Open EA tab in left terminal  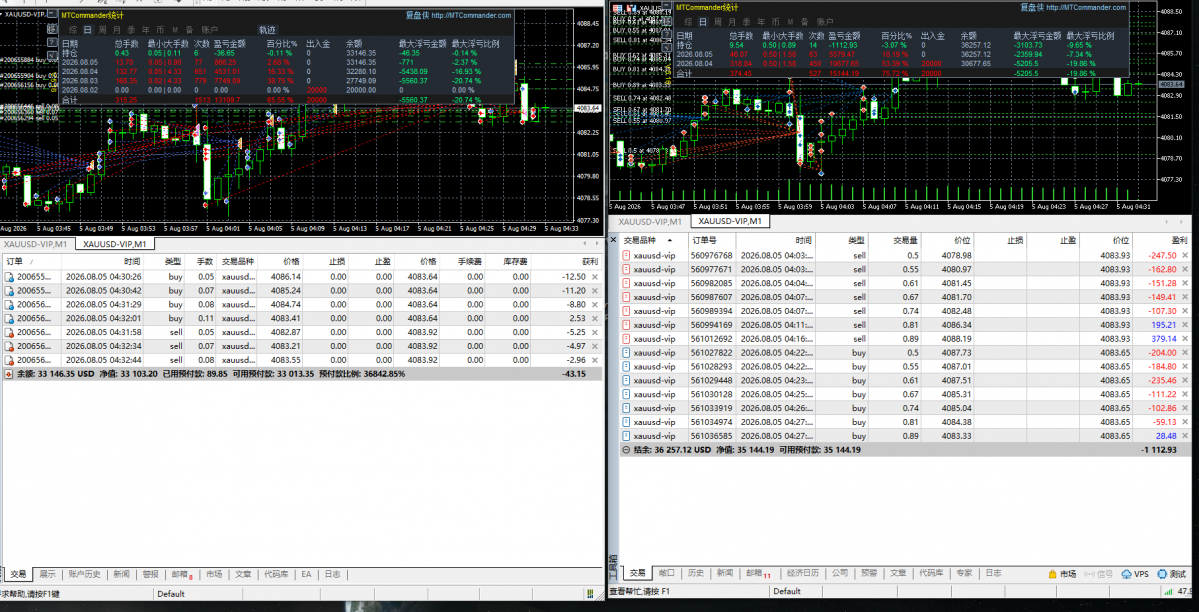point(306,574)
